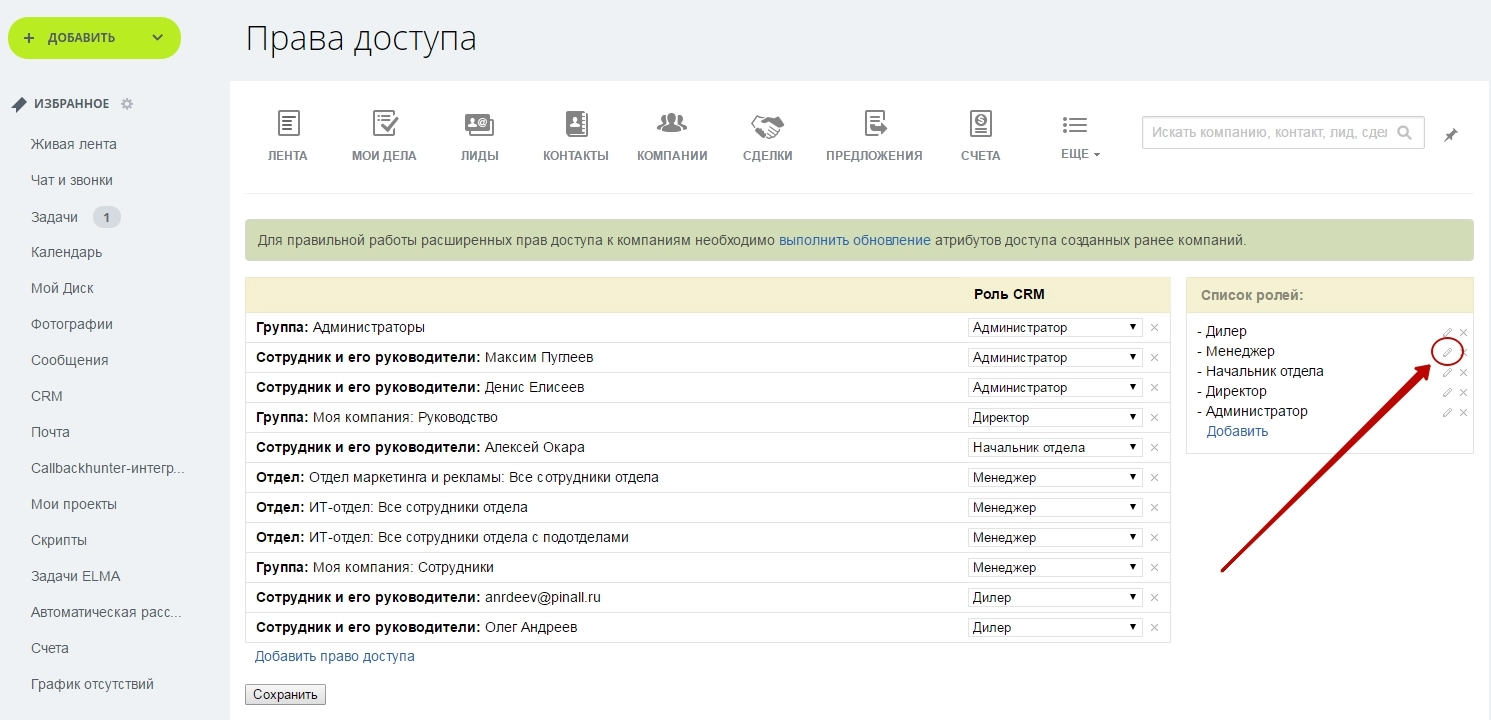1491x720 pixels.
Task: Click pencil icon to edit Менеджер role
Action: (1447, 352)
